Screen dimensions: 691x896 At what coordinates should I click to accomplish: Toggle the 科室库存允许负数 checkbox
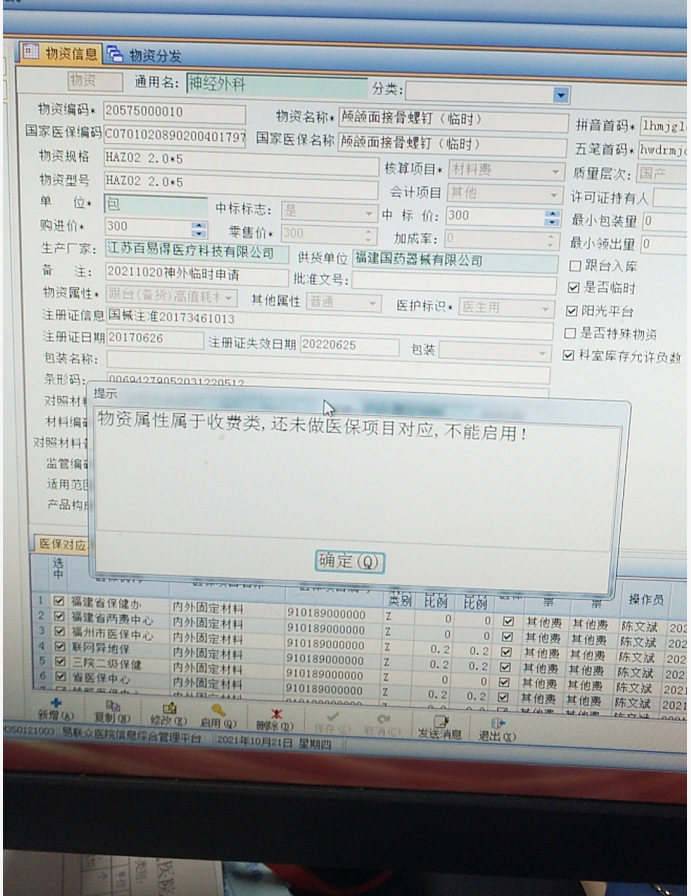(x=568, y=355)
